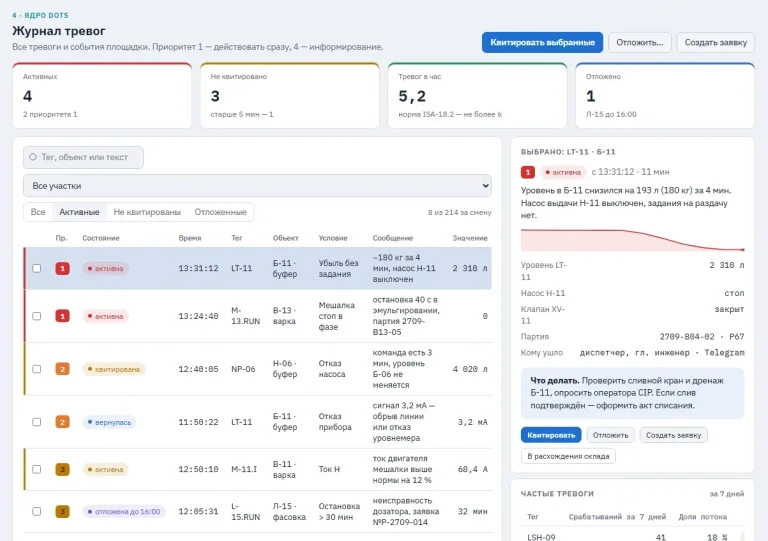Click 'Сообщение' column header
This screenshot has height=541, width=768.
[393, 238]
